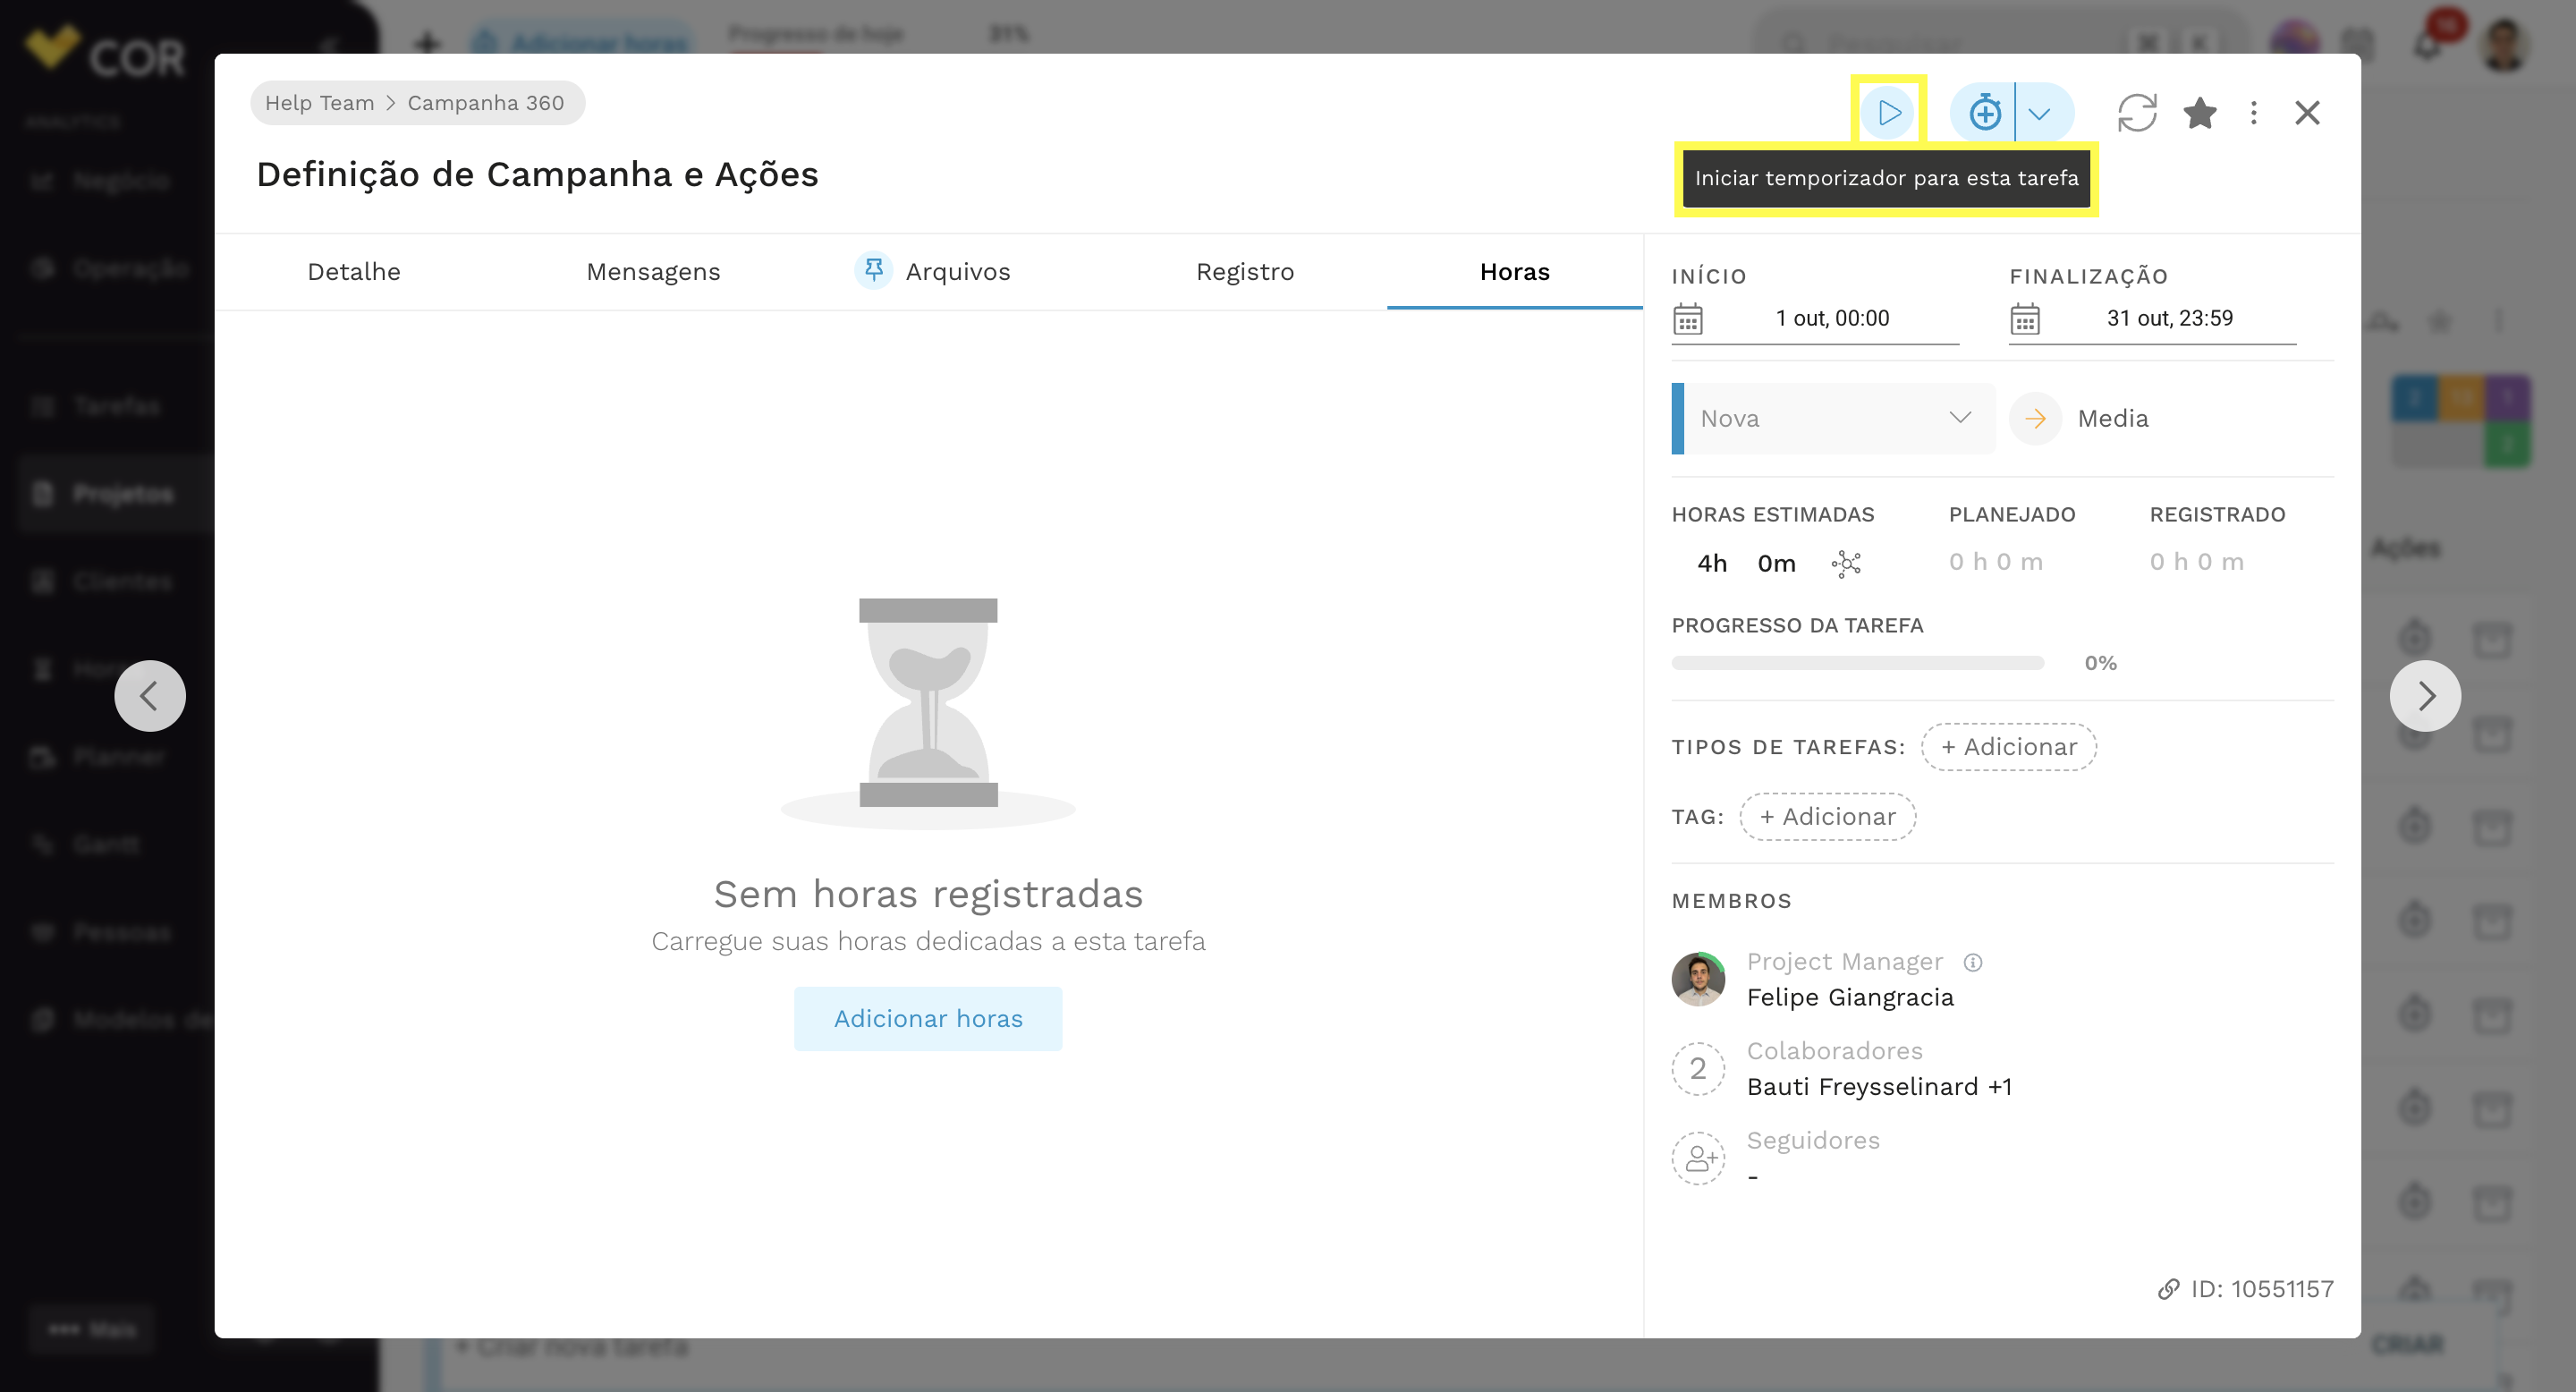Open the user profile avatar in header
The height and width of the screenshot is (1392, 2576).
(2504, 44)
